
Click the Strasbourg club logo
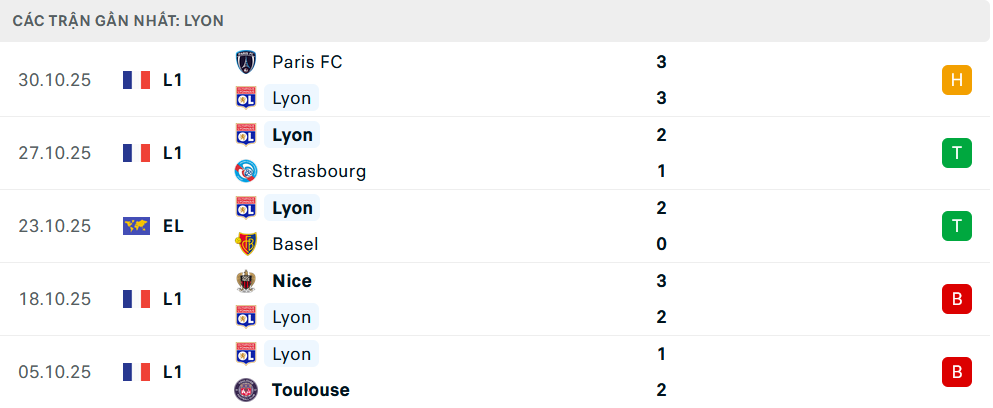[245, 171]
